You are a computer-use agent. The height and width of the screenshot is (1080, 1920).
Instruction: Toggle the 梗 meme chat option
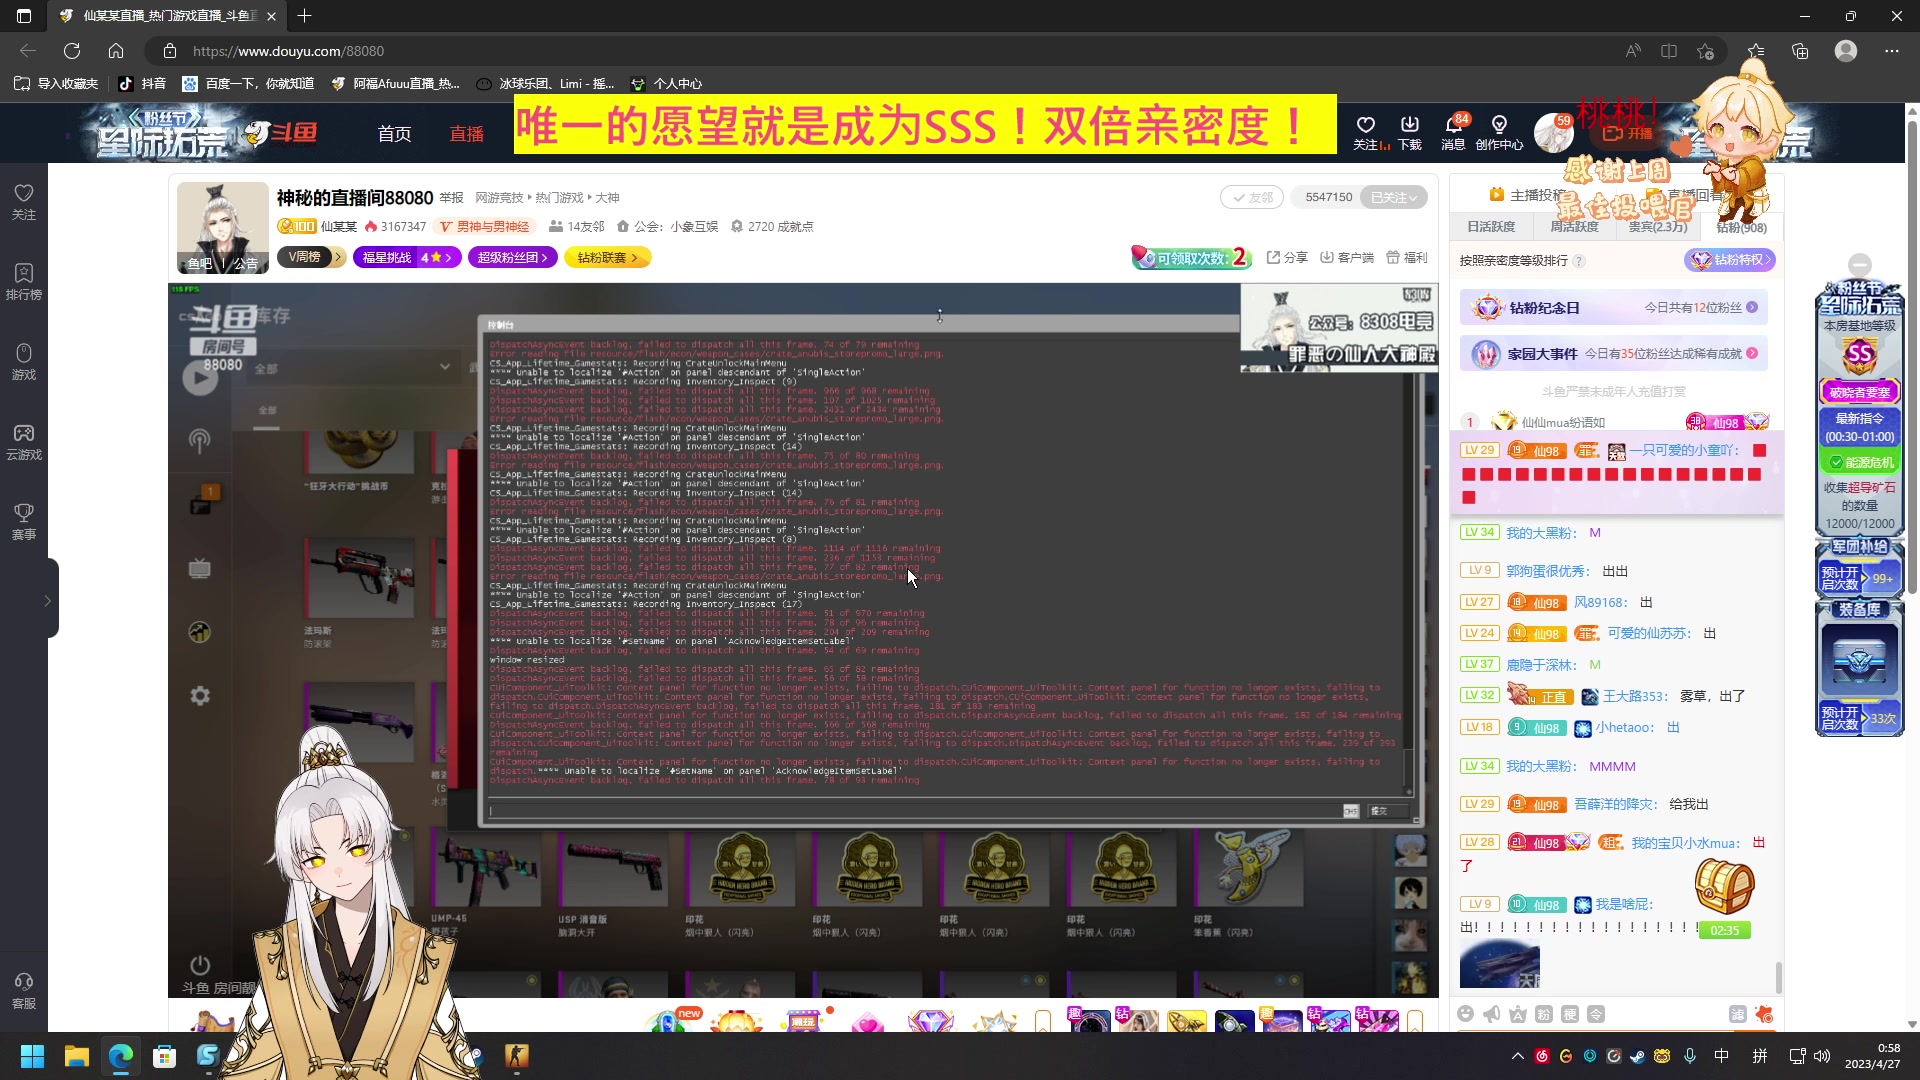(x=1570, y=1014)
